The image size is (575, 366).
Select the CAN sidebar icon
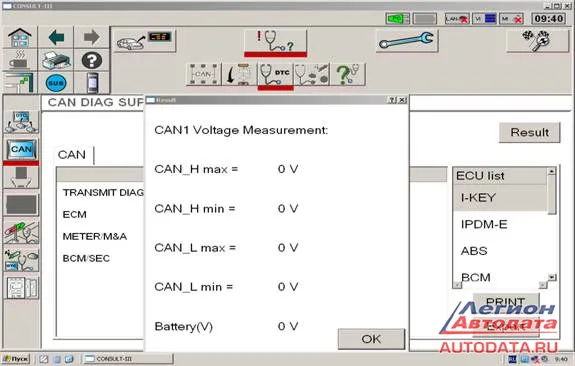tap(21, 150)
